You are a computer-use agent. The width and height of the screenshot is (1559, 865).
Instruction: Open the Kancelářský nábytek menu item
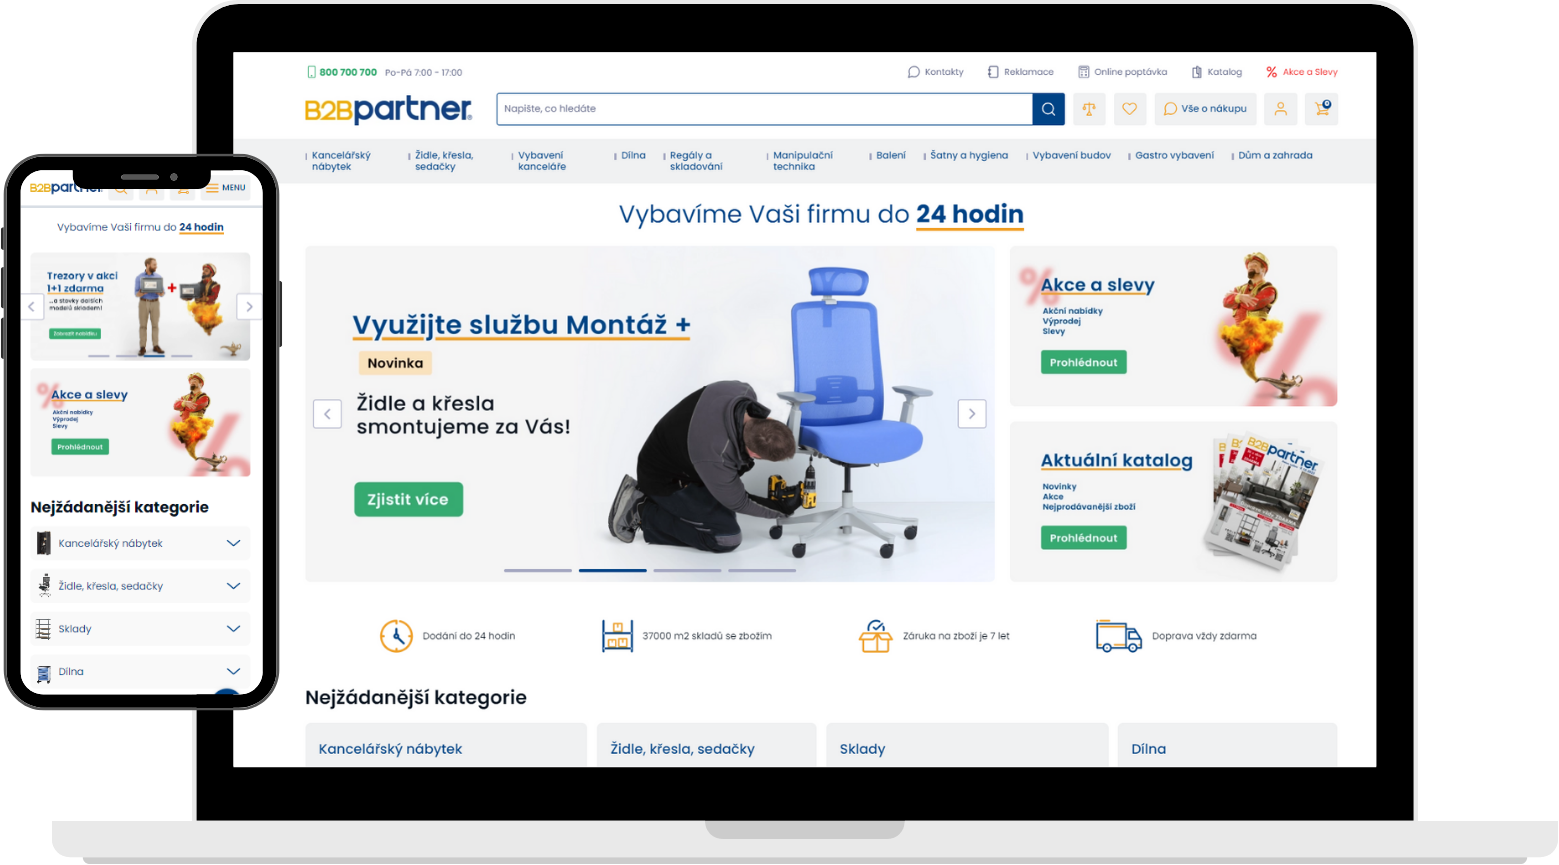(x=341, y=161)
